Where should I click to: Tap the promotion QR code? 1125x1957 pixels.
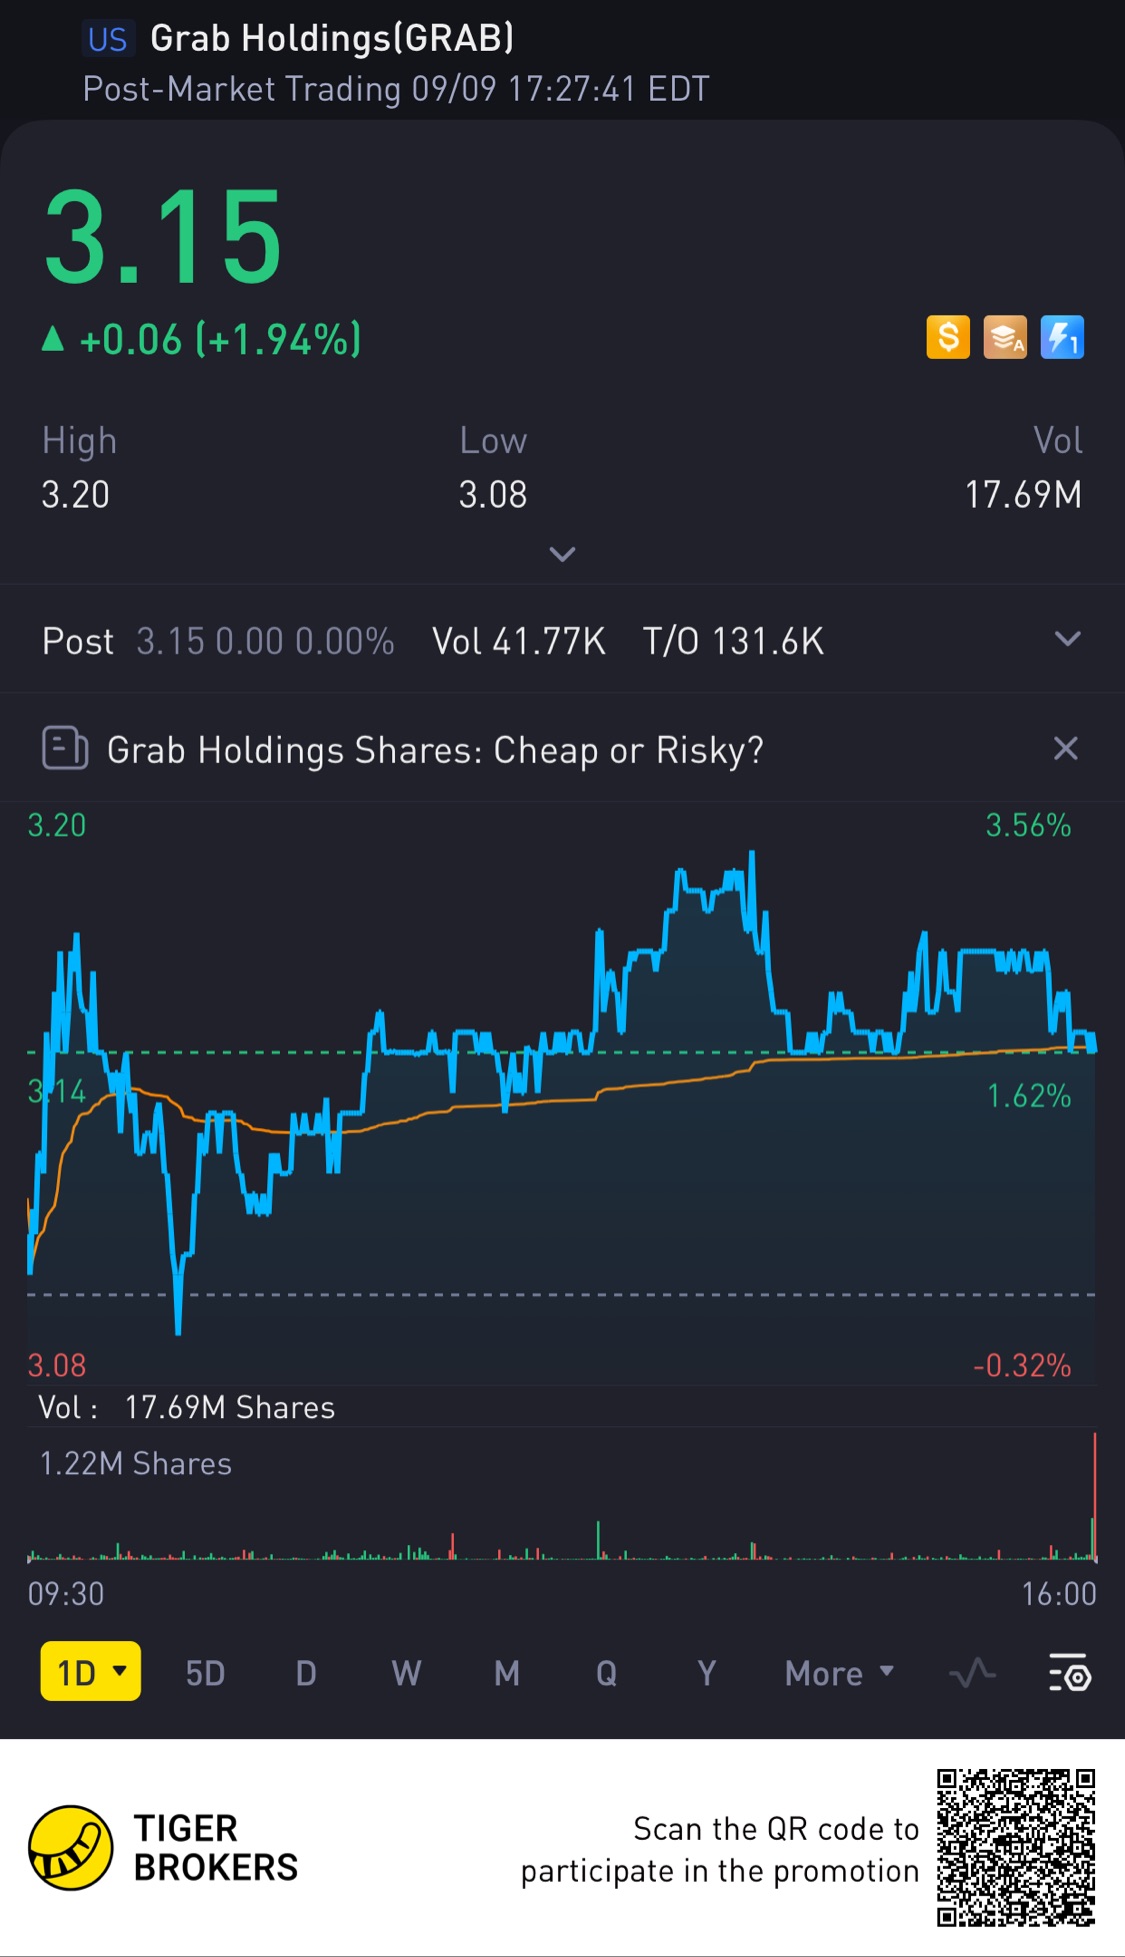(x=1015, y=1847)
